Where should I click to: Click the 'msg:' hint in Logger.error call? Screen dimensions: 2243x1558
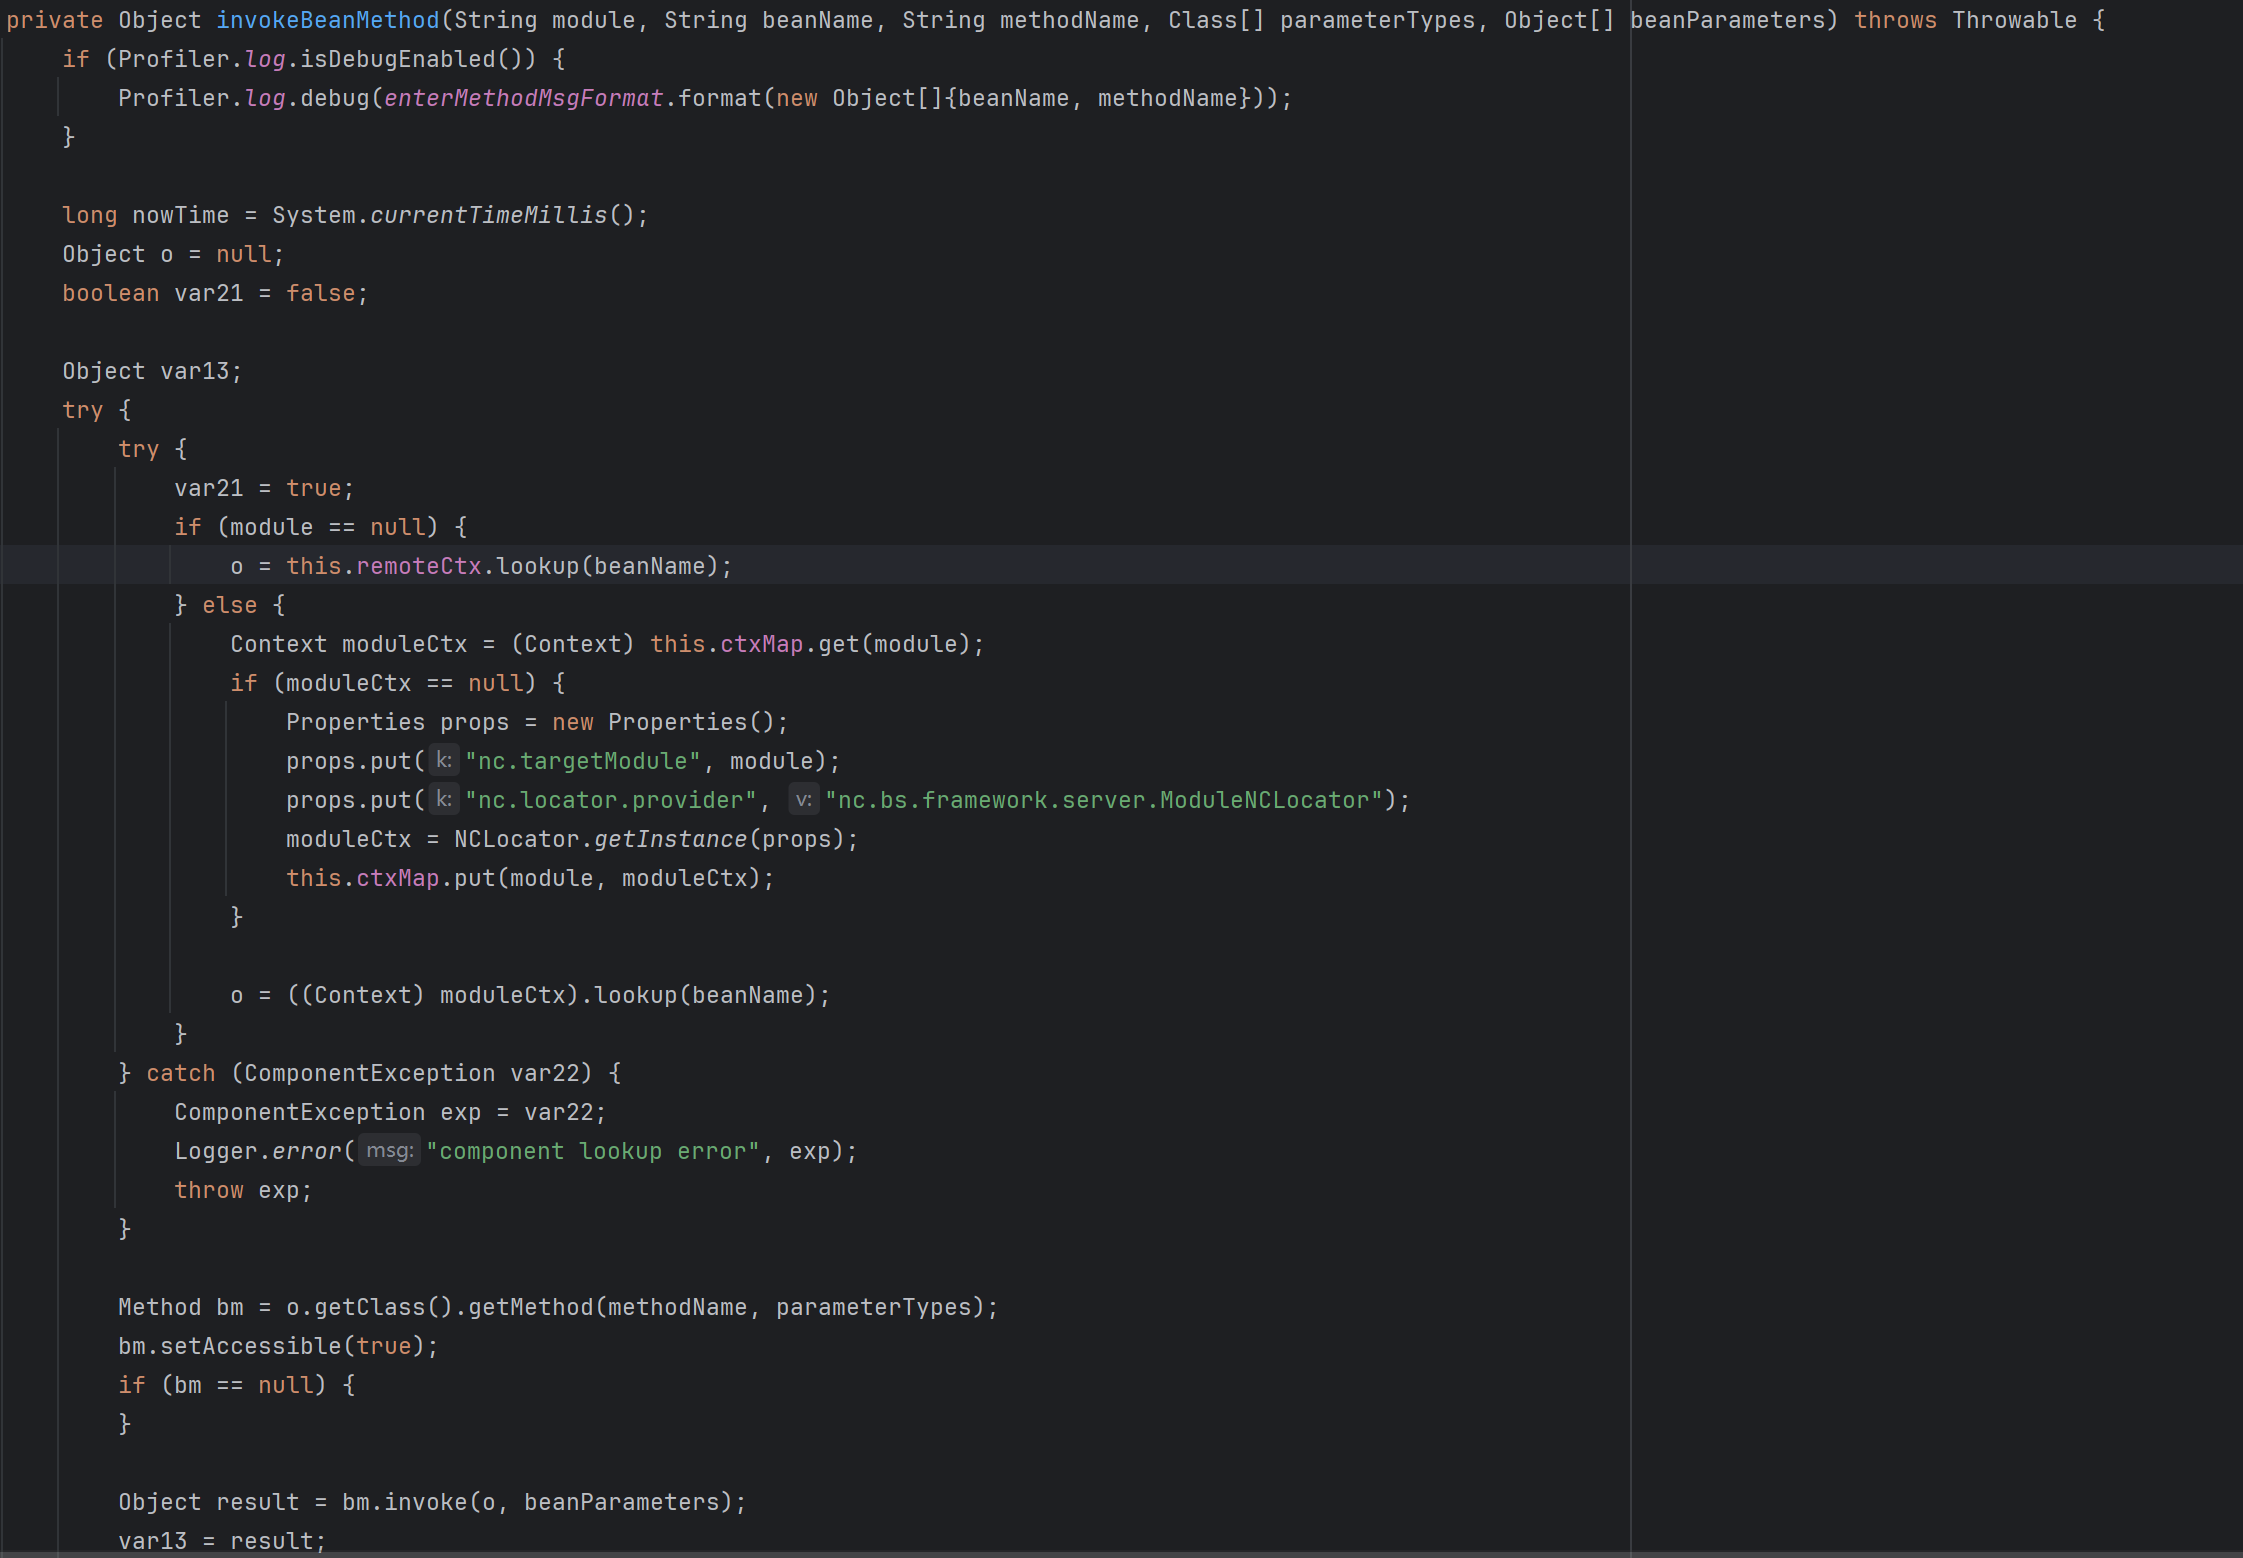click(389, 1151)
